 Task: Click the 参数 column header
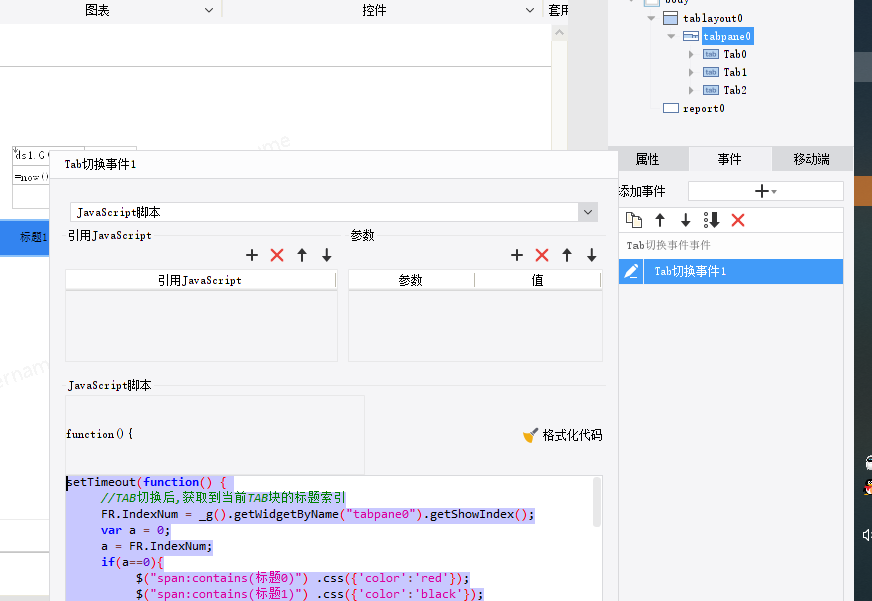tap(411, 280)
